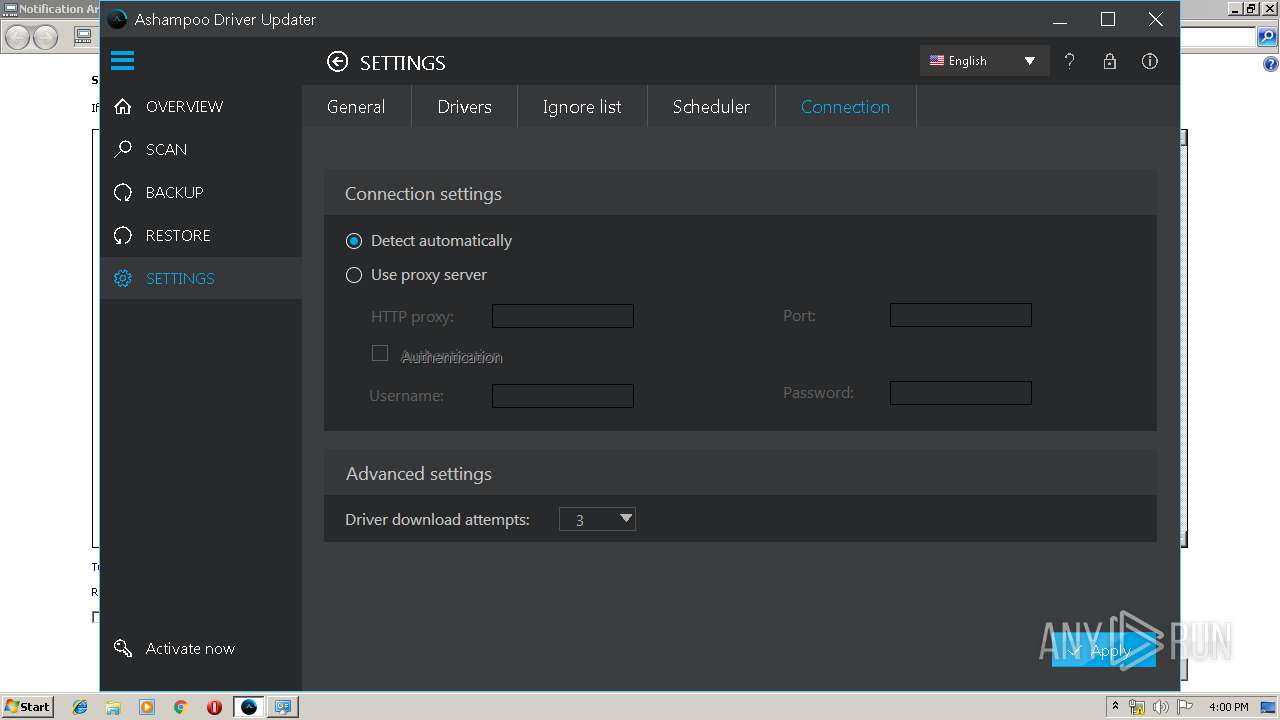Click the Windows Start button
The image size is (1280, 720).
(27, 707)
